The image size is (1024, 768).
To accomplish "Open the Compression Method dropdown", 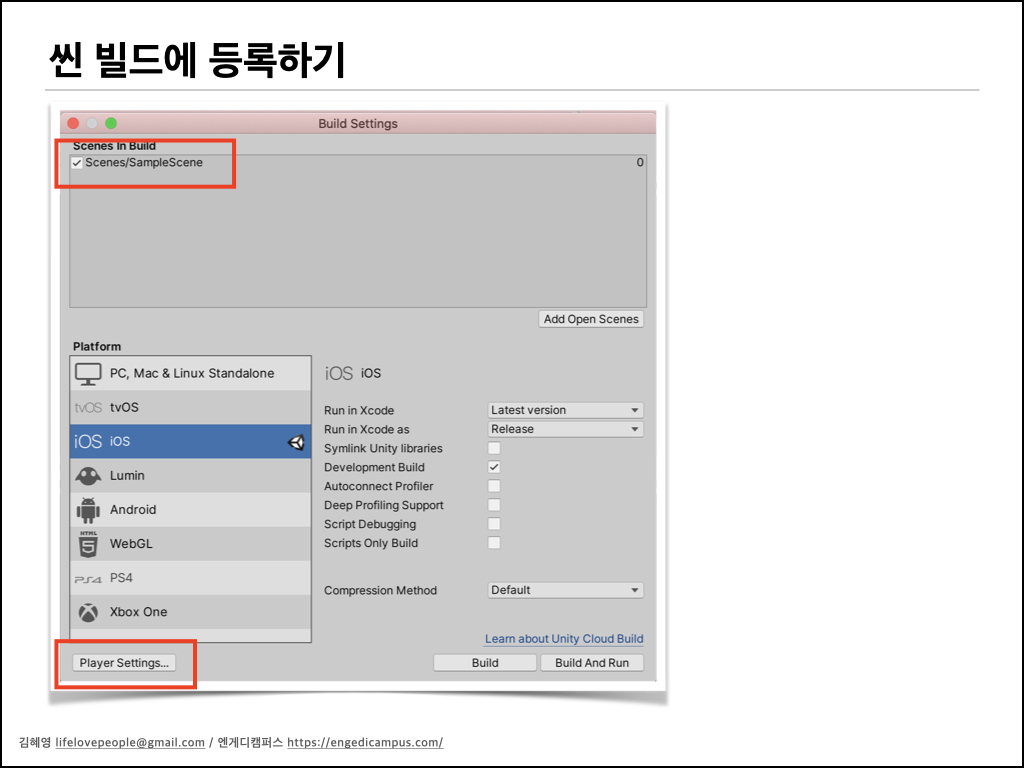I will pyautogui.click(x=566, y=590).
